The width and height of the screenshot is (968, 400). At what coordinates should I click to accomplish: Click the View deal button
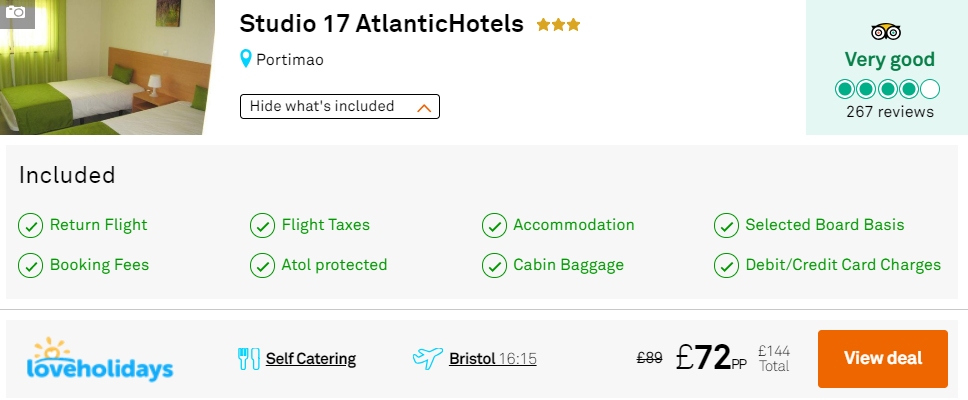tap(883, 359)
